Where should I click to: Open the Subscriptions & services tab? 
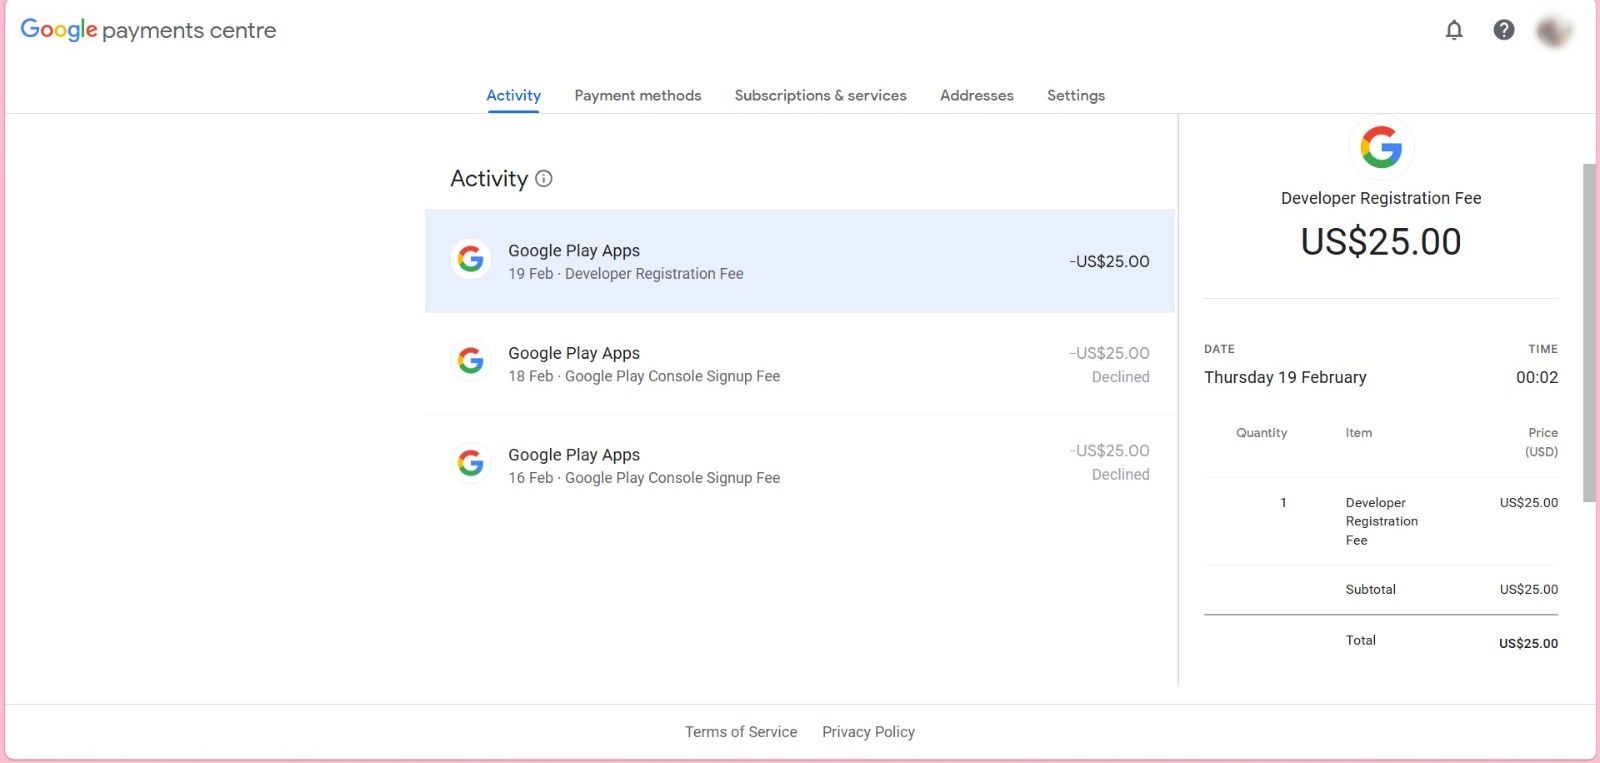coord(821,96)
